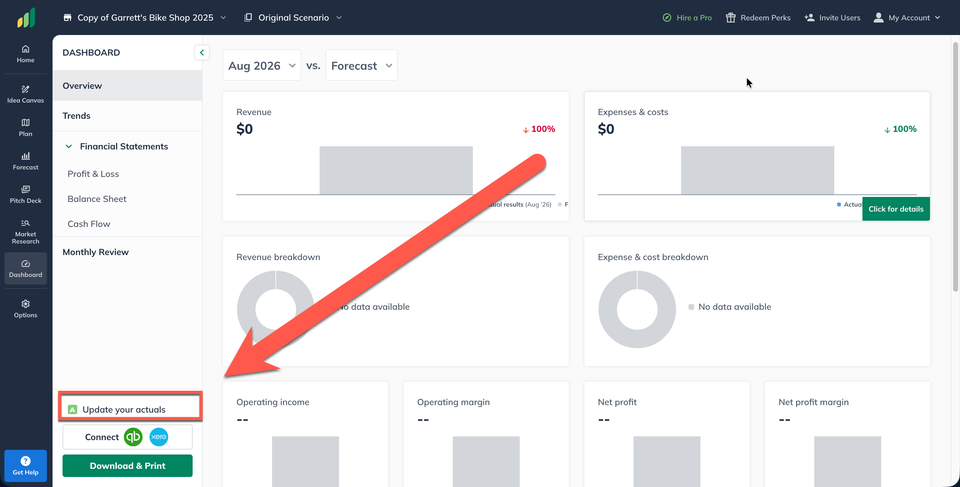Click Update your actuals
The image size is (960, 487).
130,408
